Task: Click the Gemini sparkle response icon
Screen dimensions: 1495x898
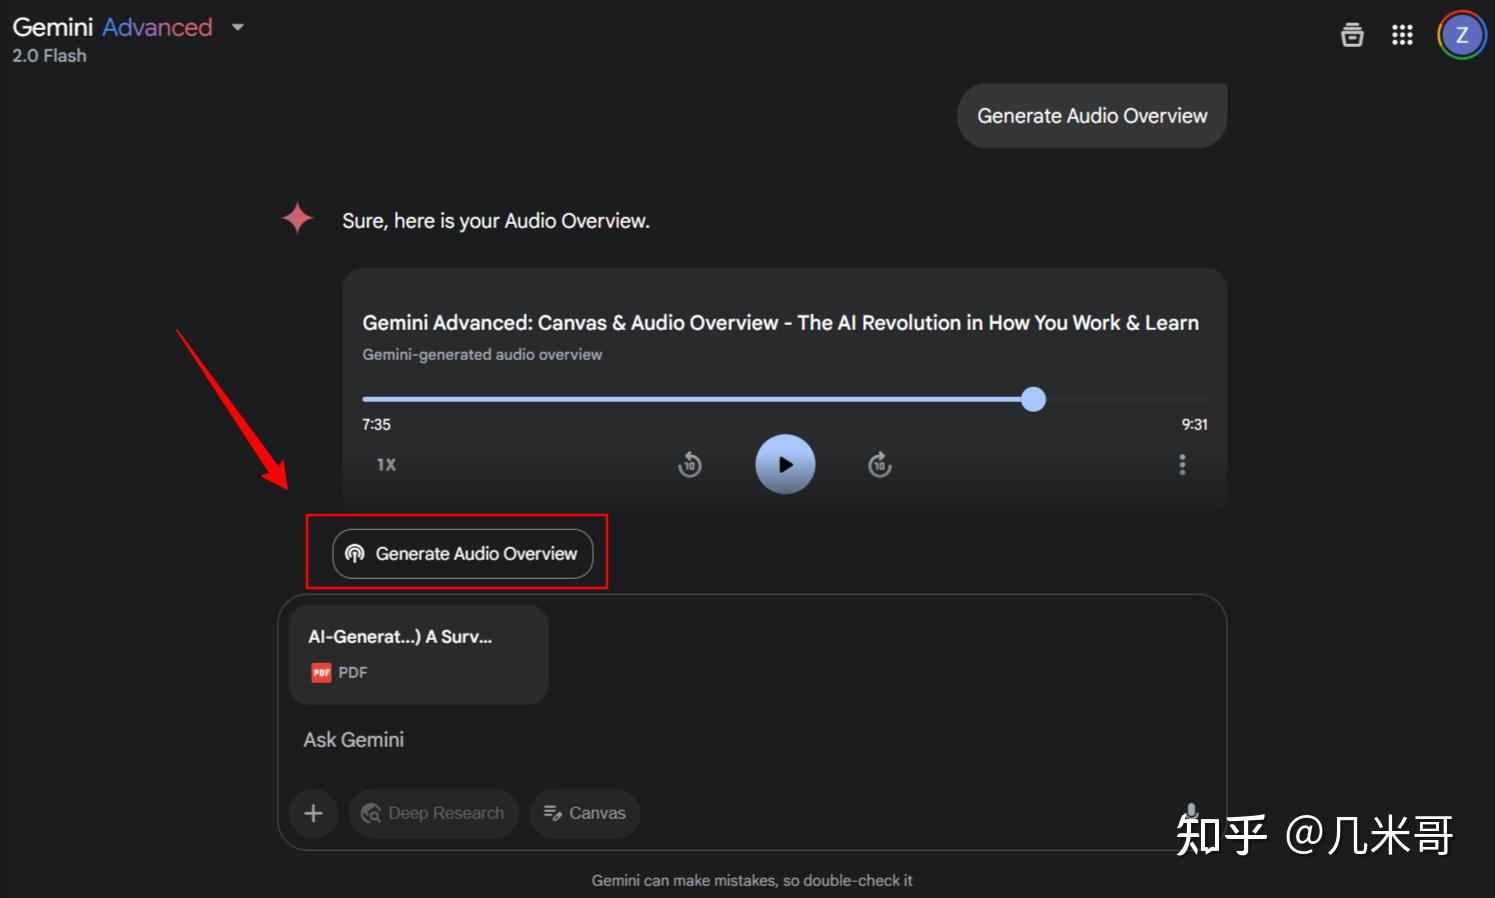Action: tap(297, 218)
